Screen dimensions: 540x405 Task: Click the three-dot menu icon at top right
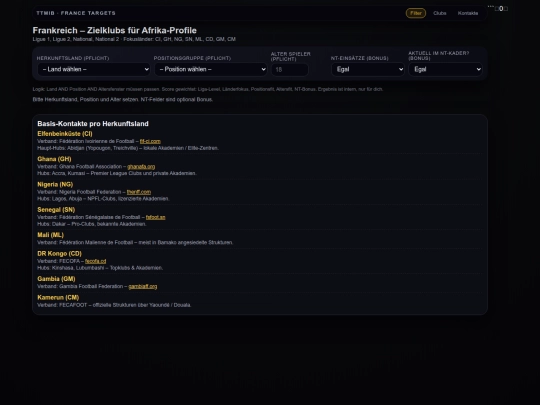coord(491,7)
